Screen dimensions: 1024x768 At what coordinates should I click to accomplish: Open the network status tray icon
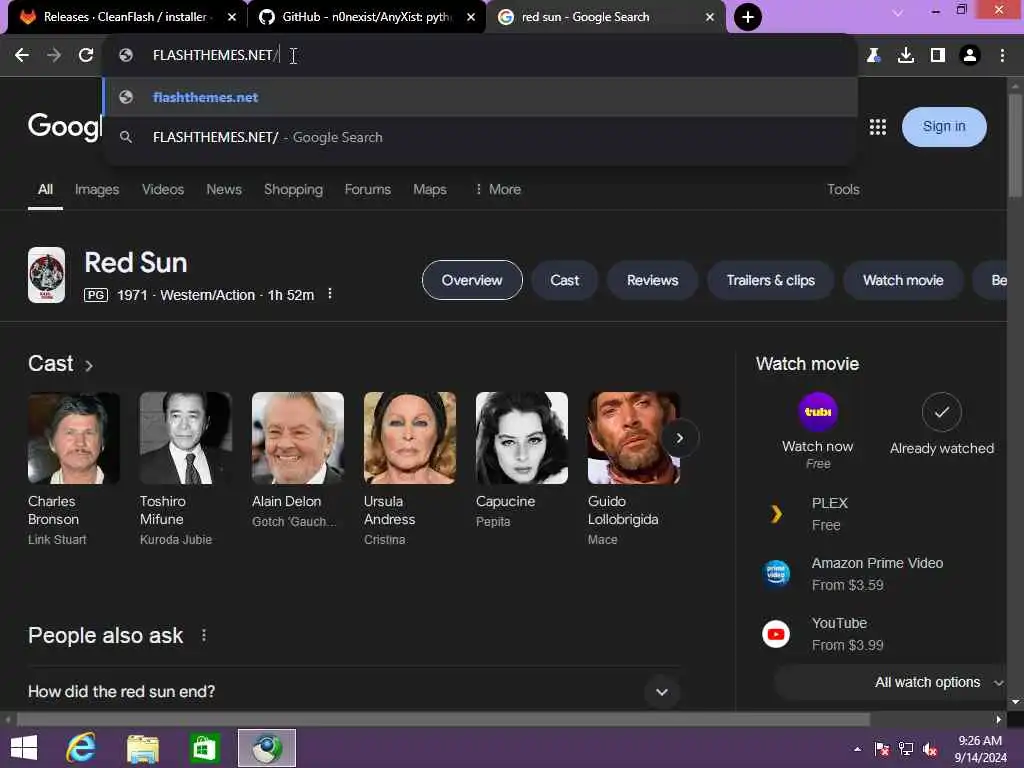pos(906,749)
